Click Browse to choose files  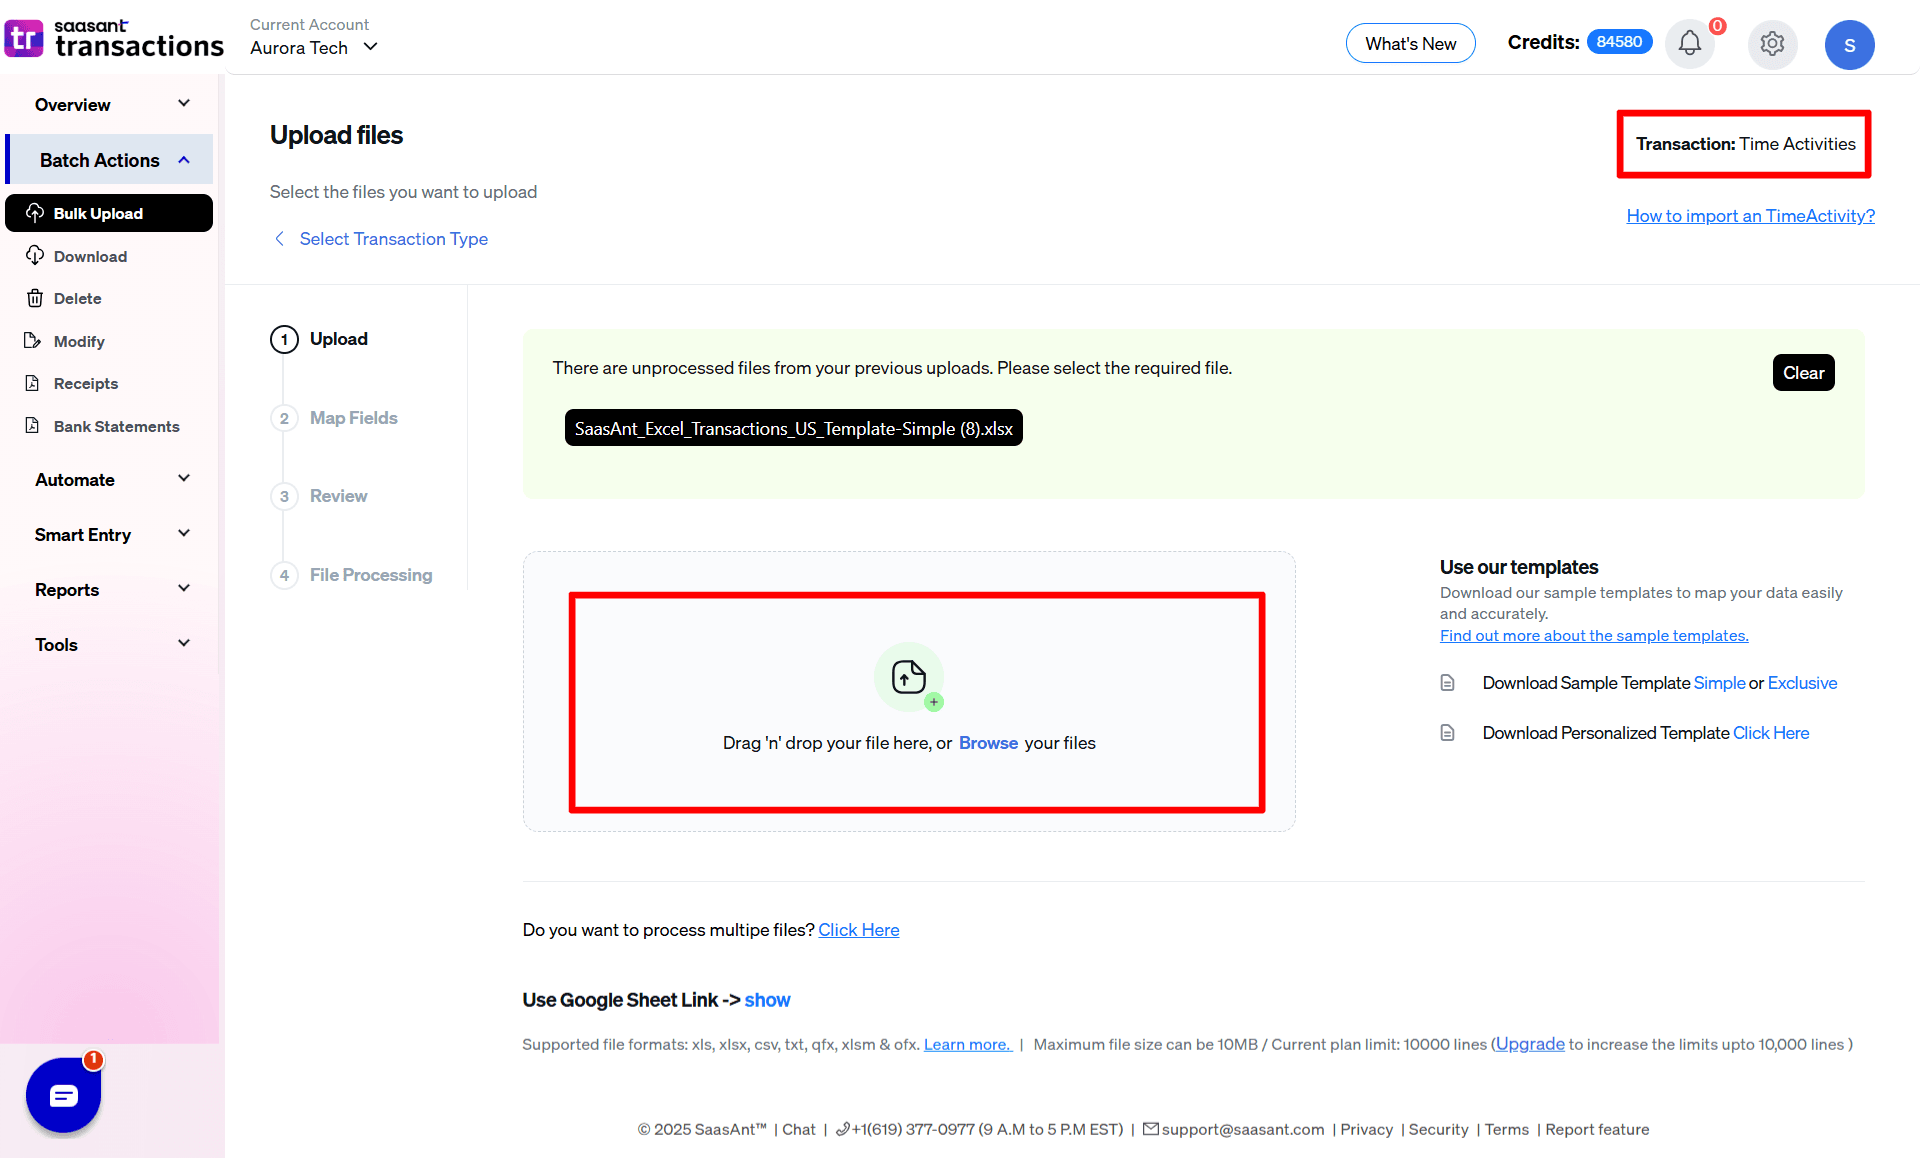coord(988,743)
